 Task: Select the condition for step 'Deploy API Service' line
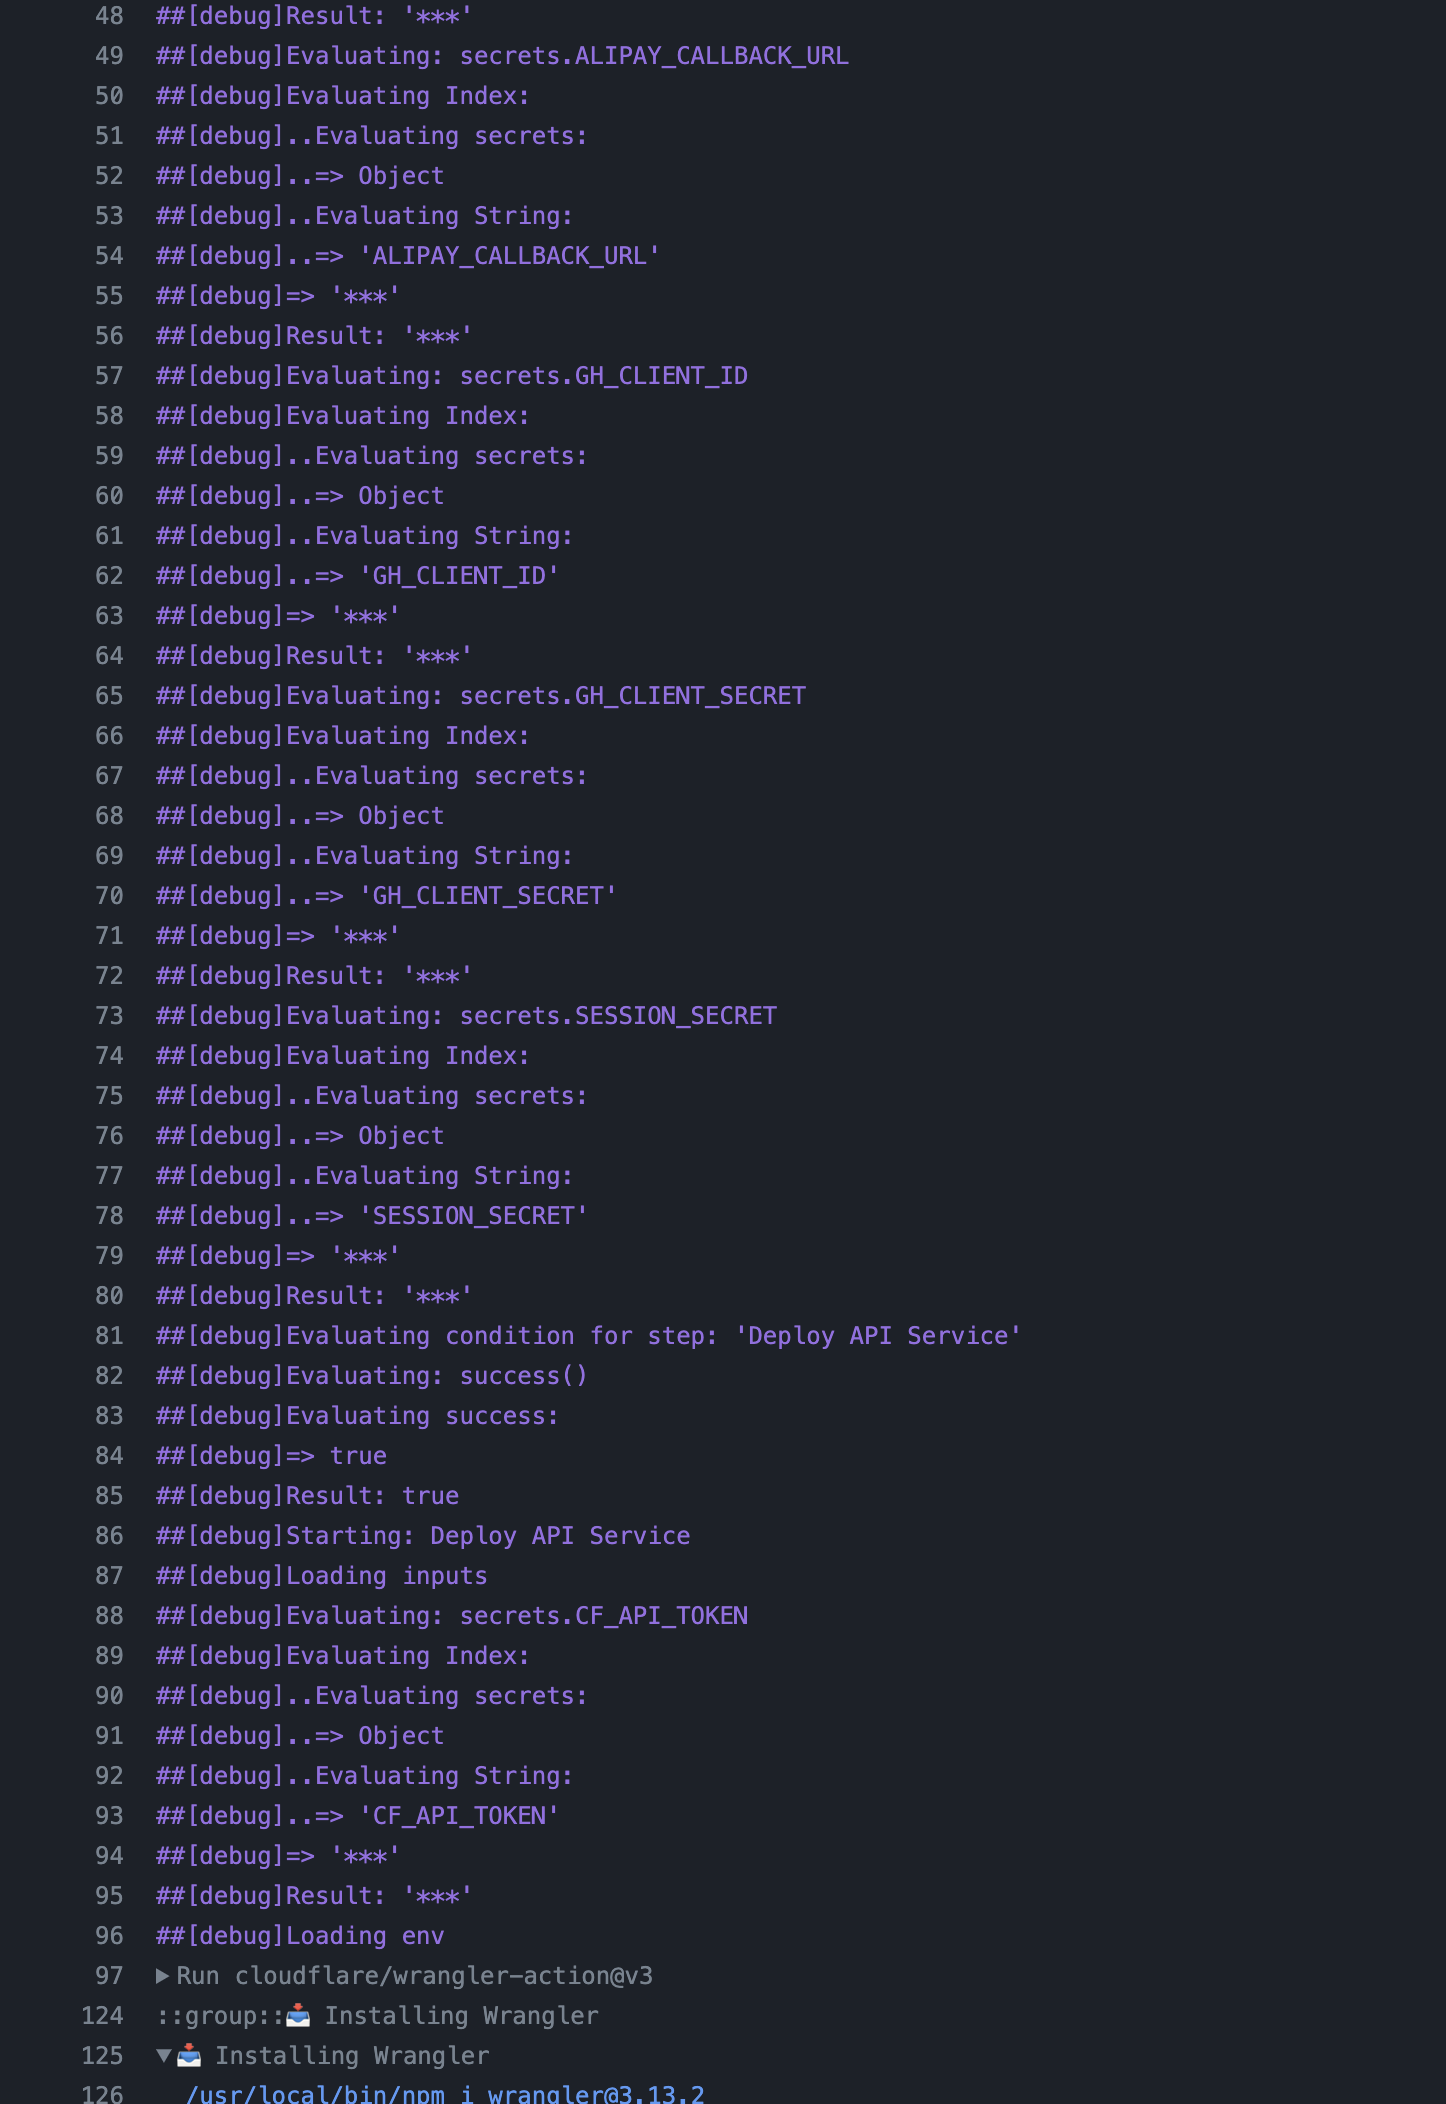(589, 1336)
